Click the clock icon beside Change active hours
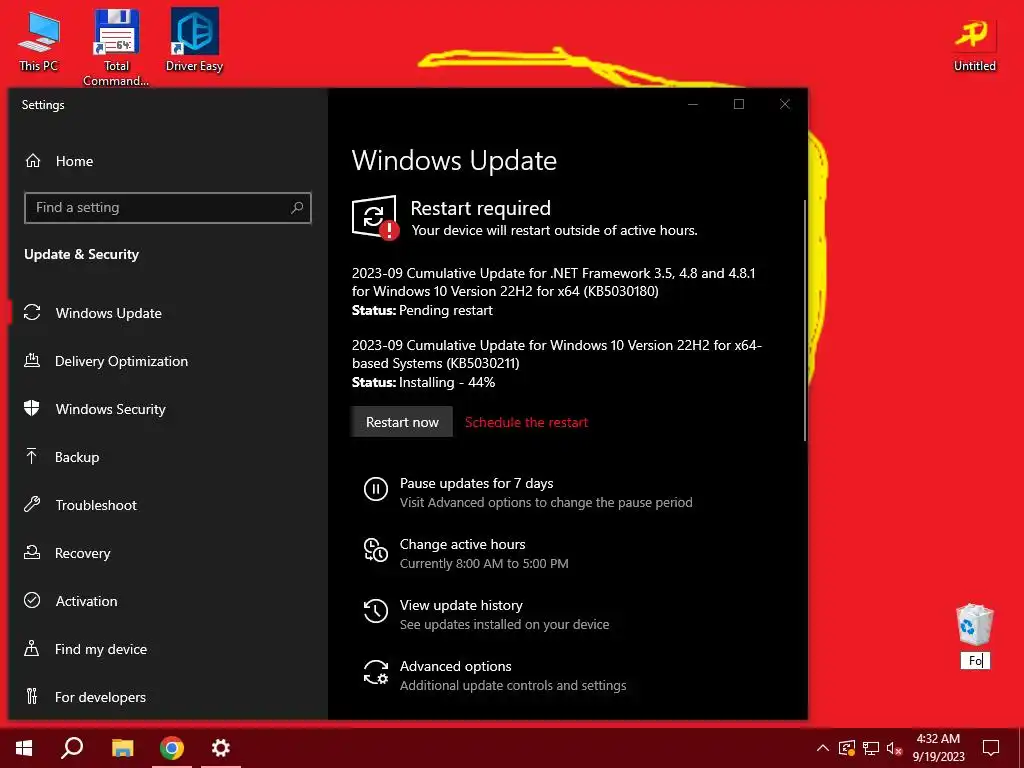 tap(376, 550)
